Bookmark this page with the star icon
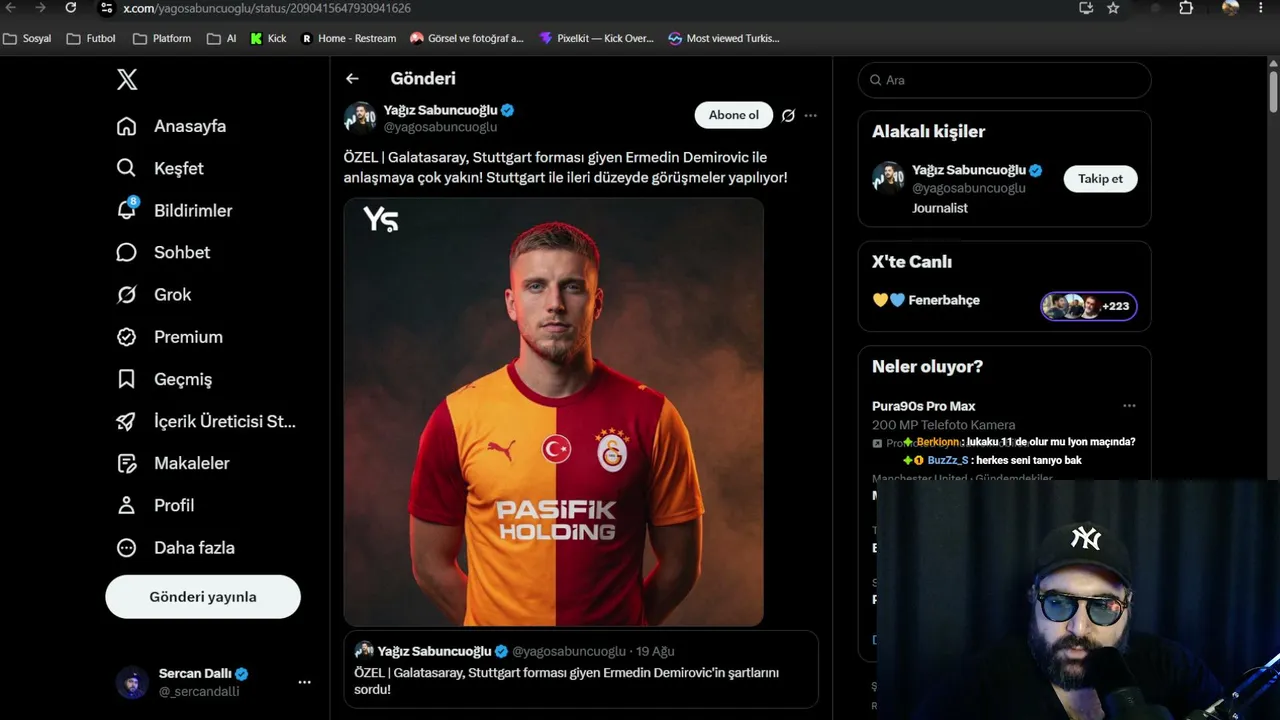The width and height of the screenshot is (1280, 720). click(x=1113, y=8)
